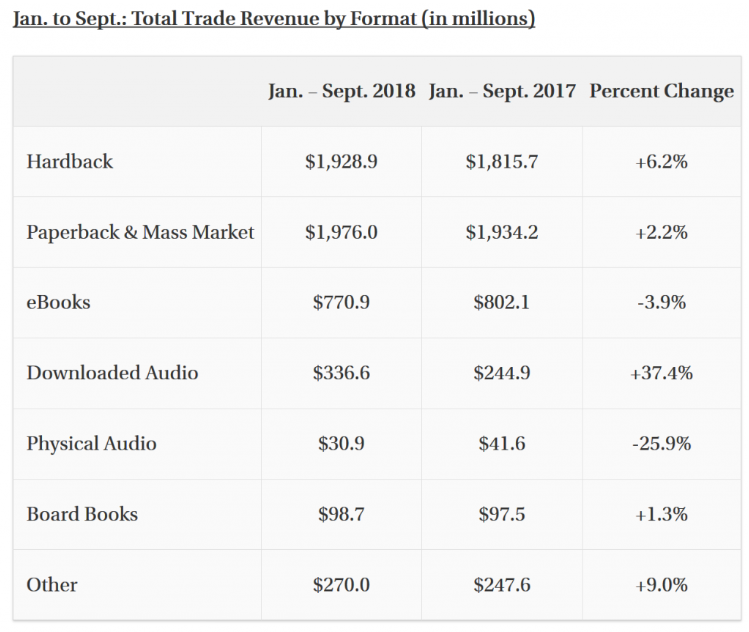Select the Downloaded Audio row label
Viewport: 749px width, 632px height.
coord(112,373)
